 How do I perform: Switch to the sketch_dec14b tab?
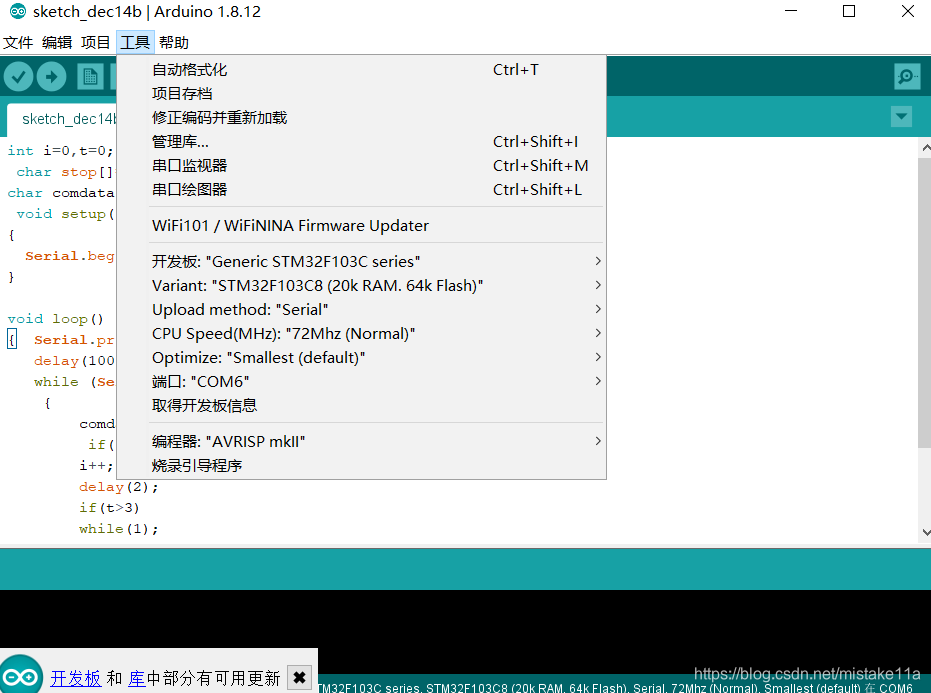64,119
